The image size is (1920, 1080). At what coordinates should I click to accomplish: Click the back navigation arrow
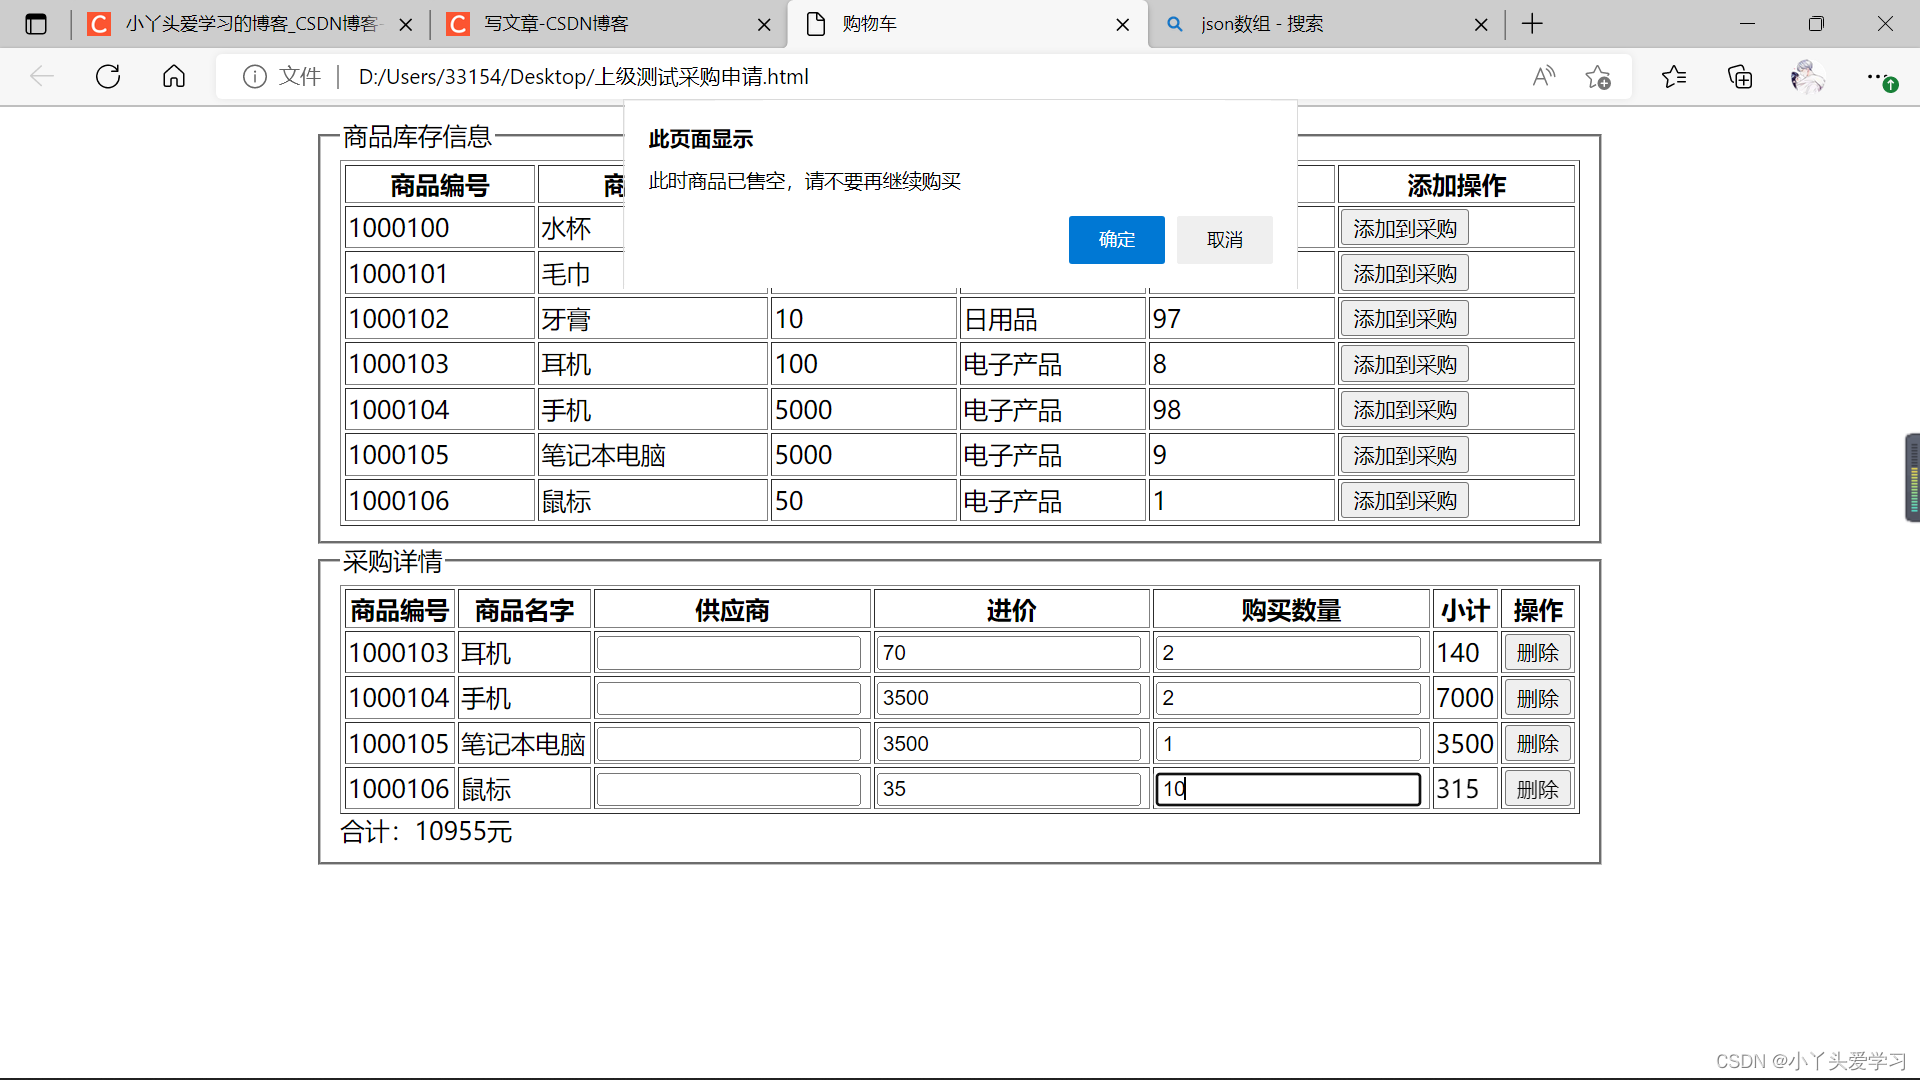42,77
